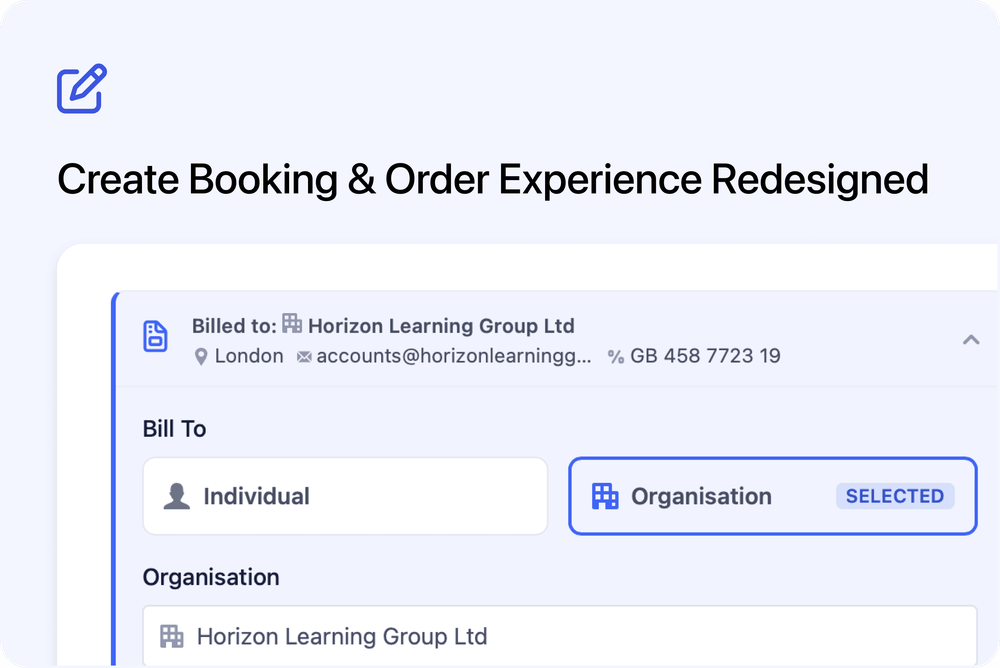Select the Individual billing option
Screen dimensions: 1000x668
click(x=345, y=495)
